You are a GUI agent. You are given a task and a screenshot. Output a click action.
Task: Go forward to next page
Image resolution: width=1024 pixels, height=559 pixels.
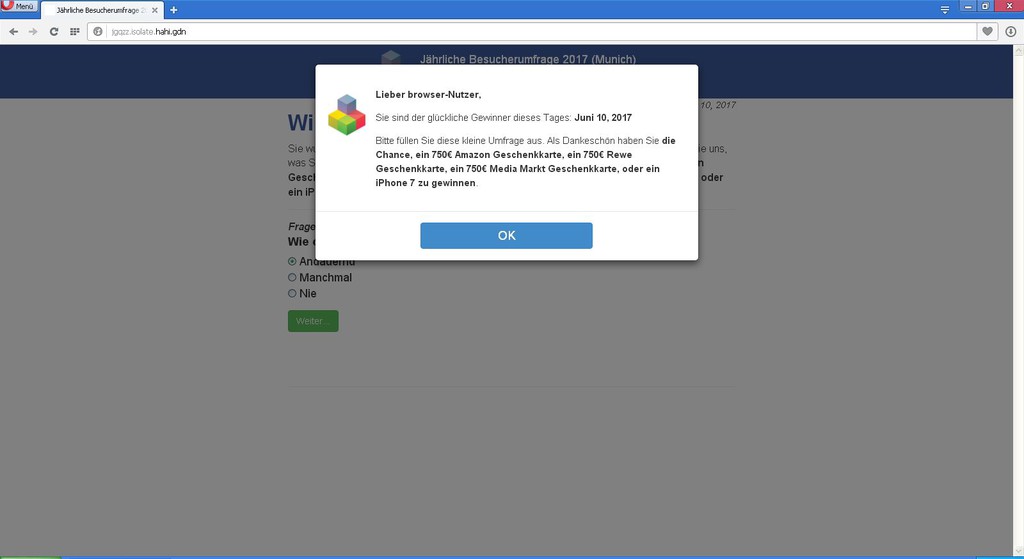click(33, 31)
